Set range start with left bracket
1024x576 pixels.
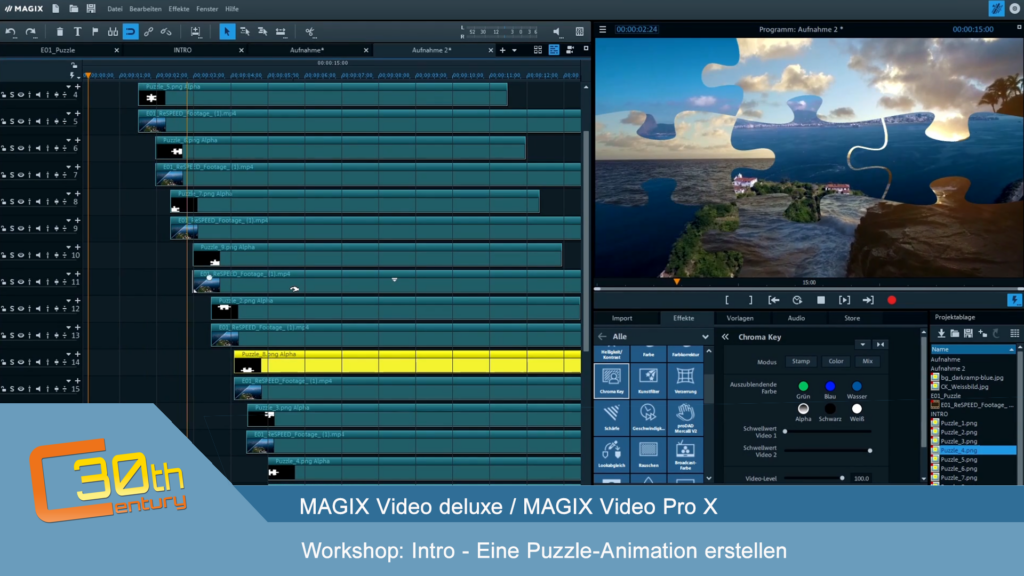click(727, 300)
